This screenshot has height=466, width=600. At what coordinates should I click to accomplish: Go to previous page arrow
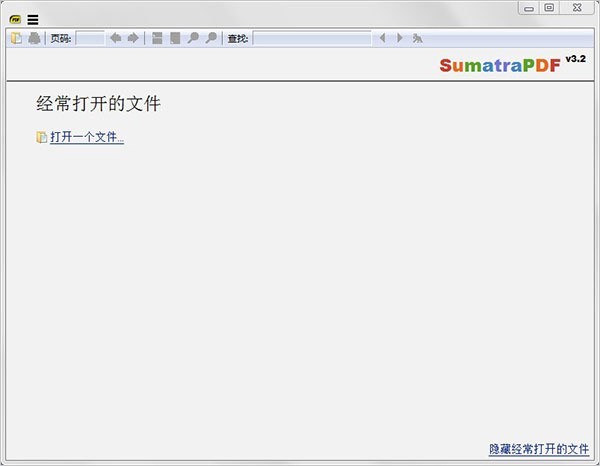pyautogui.click(x=116, y=38)
